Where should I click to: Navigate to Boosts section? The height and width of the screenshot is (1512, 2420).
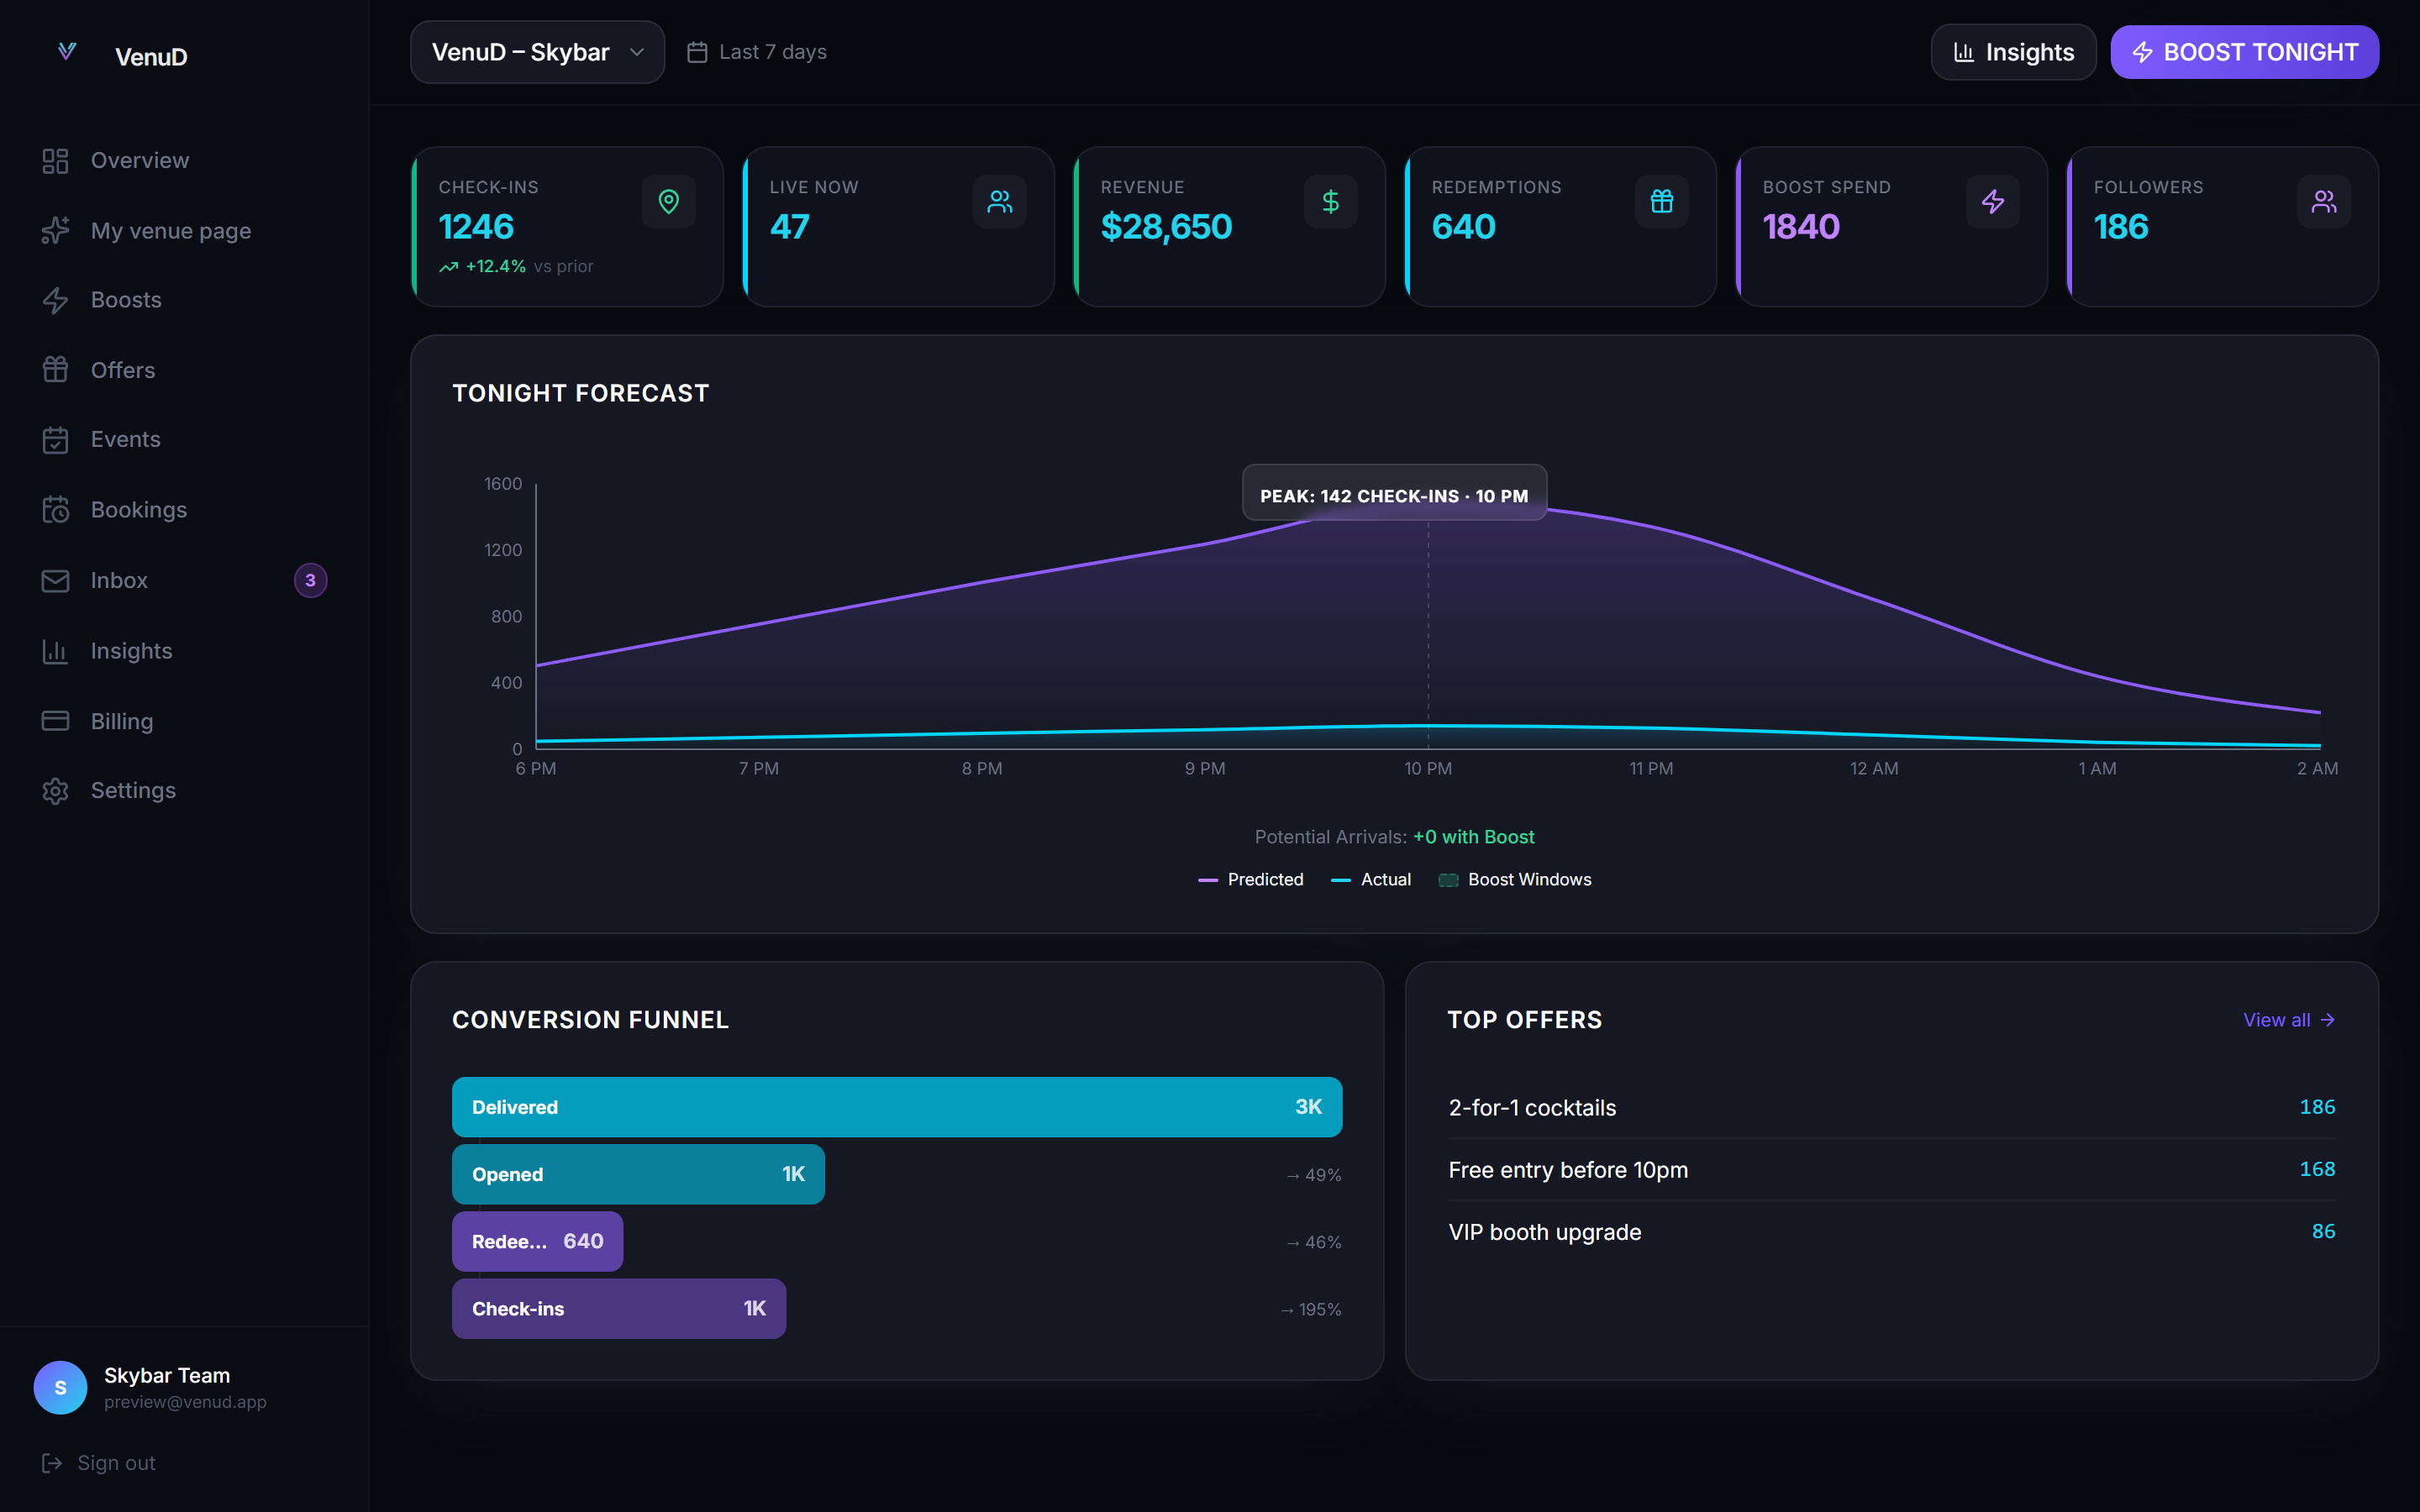click(185, 300)
